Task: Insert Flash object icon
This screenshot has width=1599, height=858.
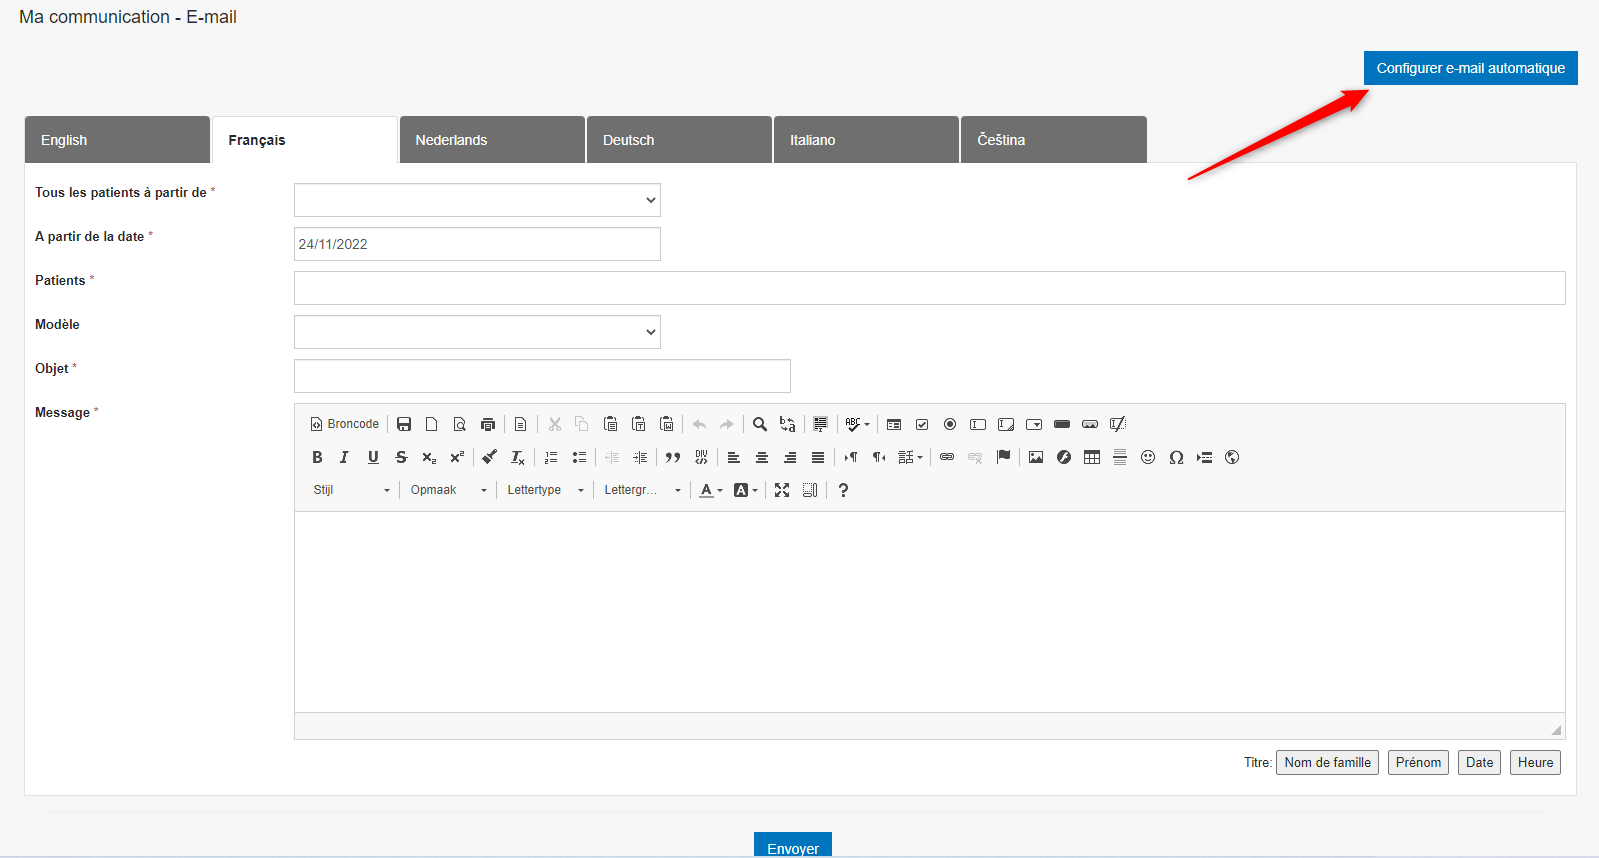Action: [1064, 457]
